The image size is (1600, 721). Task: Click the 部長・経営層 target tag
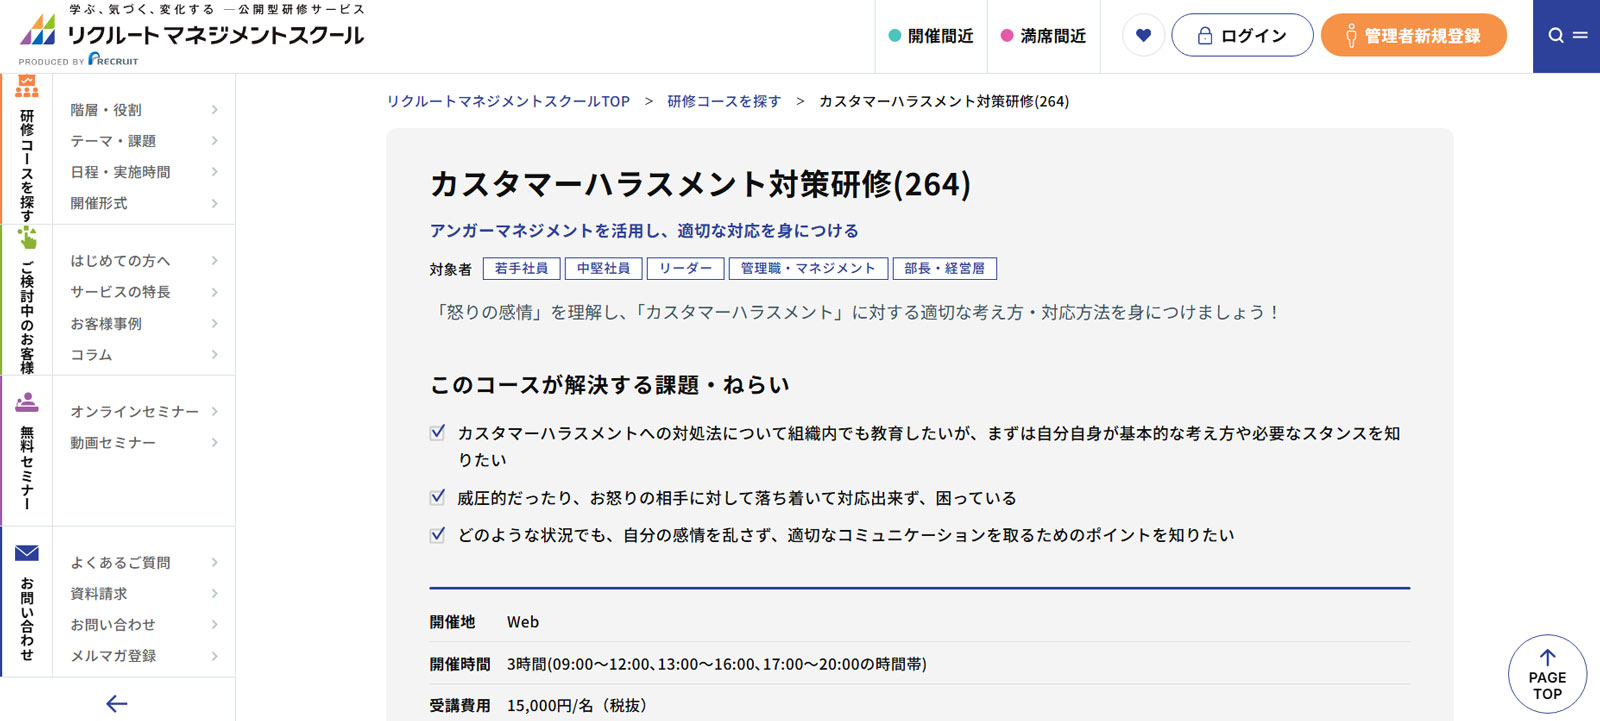[945, 269]
